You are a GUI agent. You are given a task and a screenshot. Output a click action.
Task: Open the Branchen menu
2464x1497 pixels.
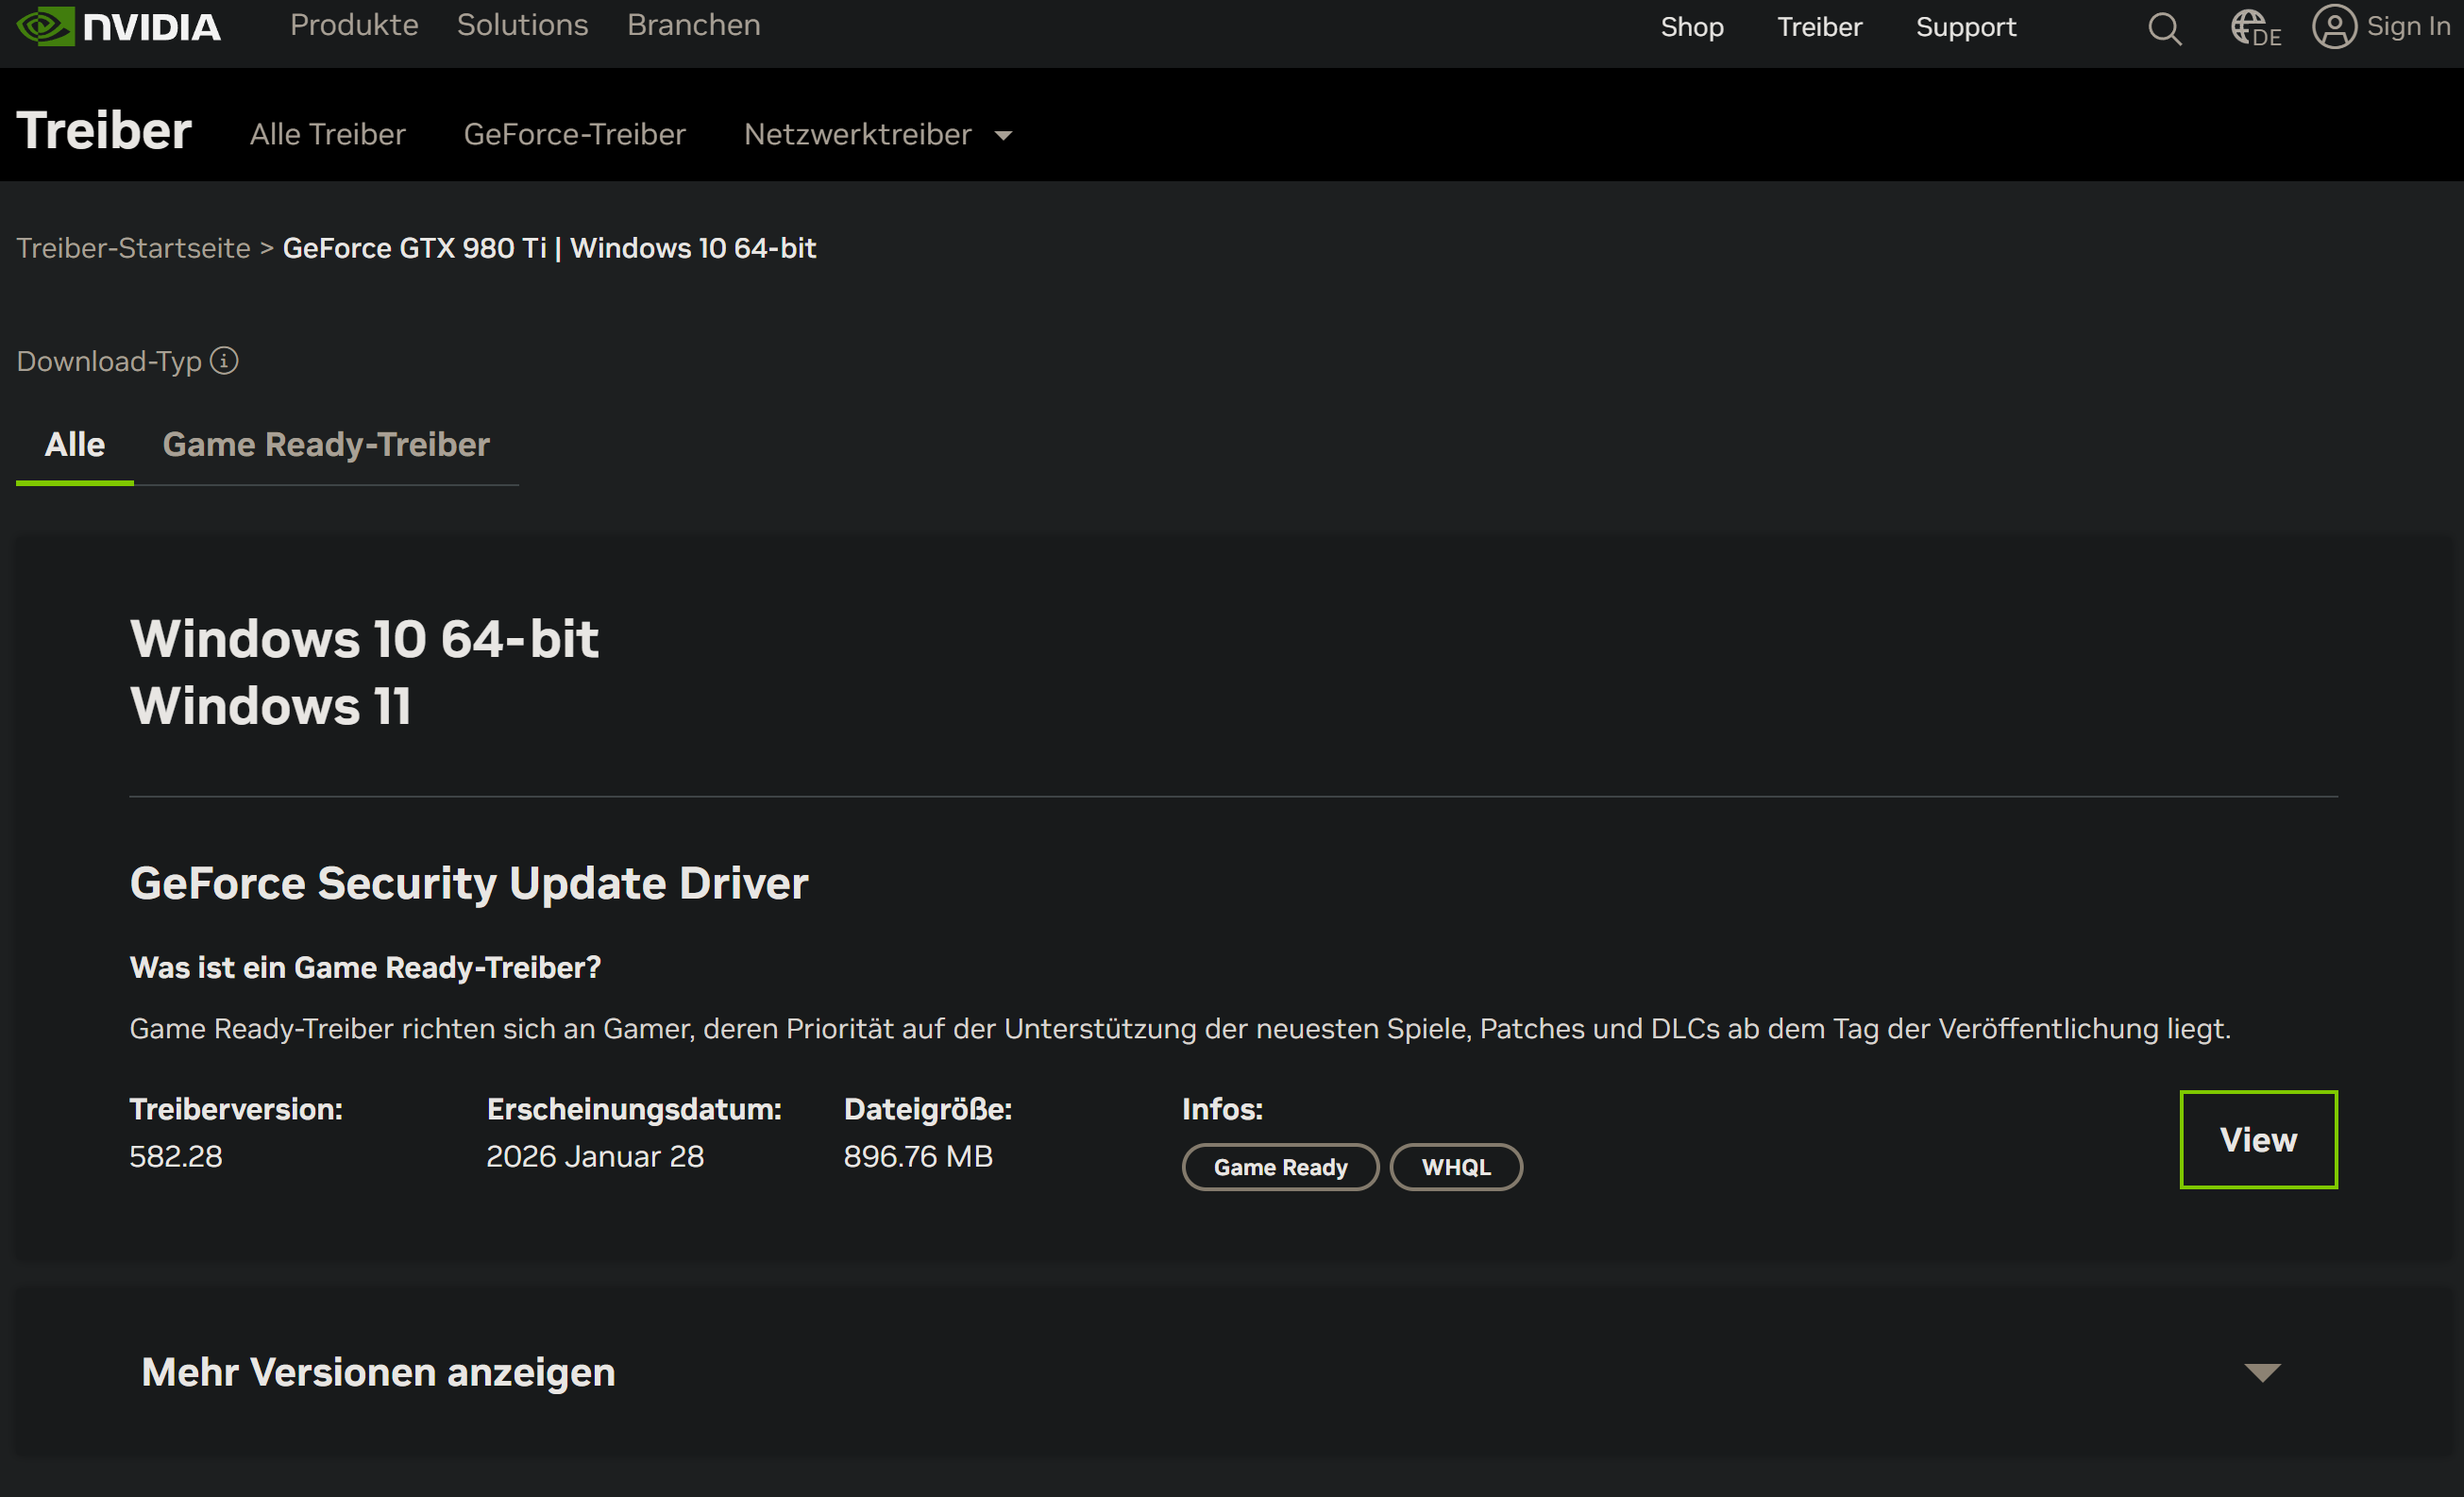point(693,25)
